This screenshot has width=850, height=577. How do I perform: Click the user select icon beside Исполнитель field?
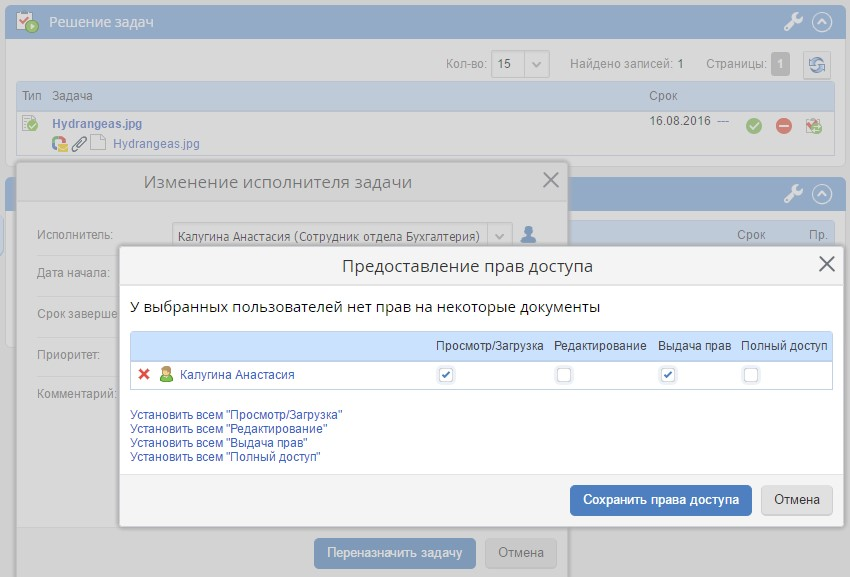[x=529, y=235]
